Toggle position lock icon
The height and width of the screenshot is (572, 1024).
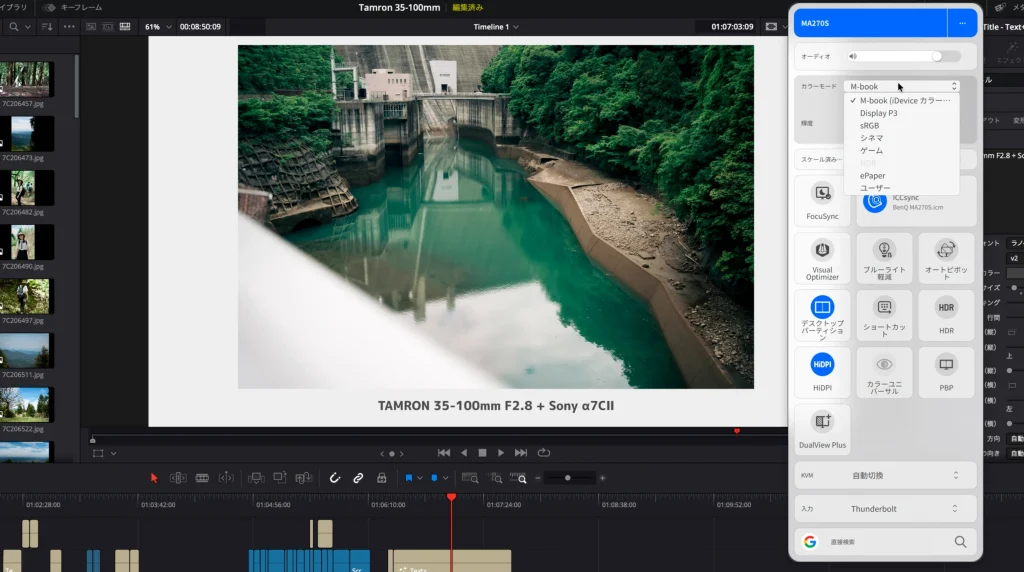coord(381,478)
